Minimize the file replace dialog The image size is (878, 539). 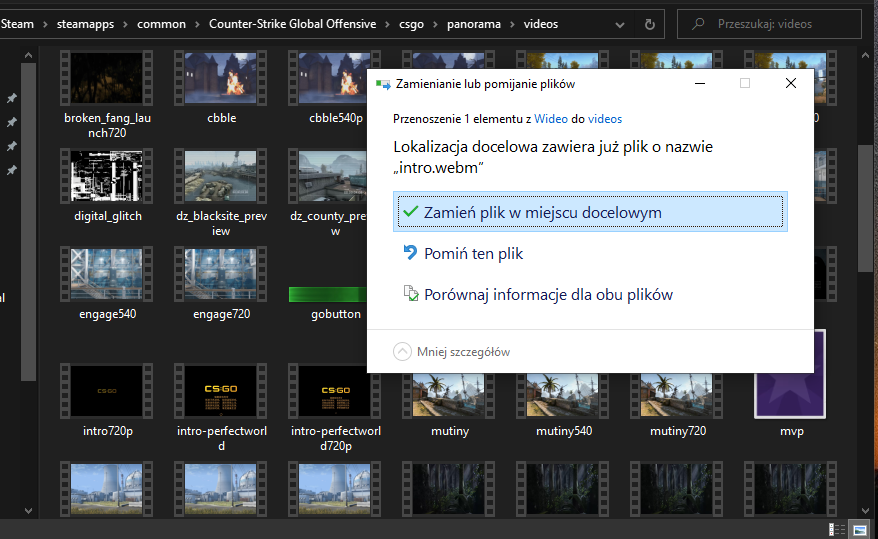699,83
